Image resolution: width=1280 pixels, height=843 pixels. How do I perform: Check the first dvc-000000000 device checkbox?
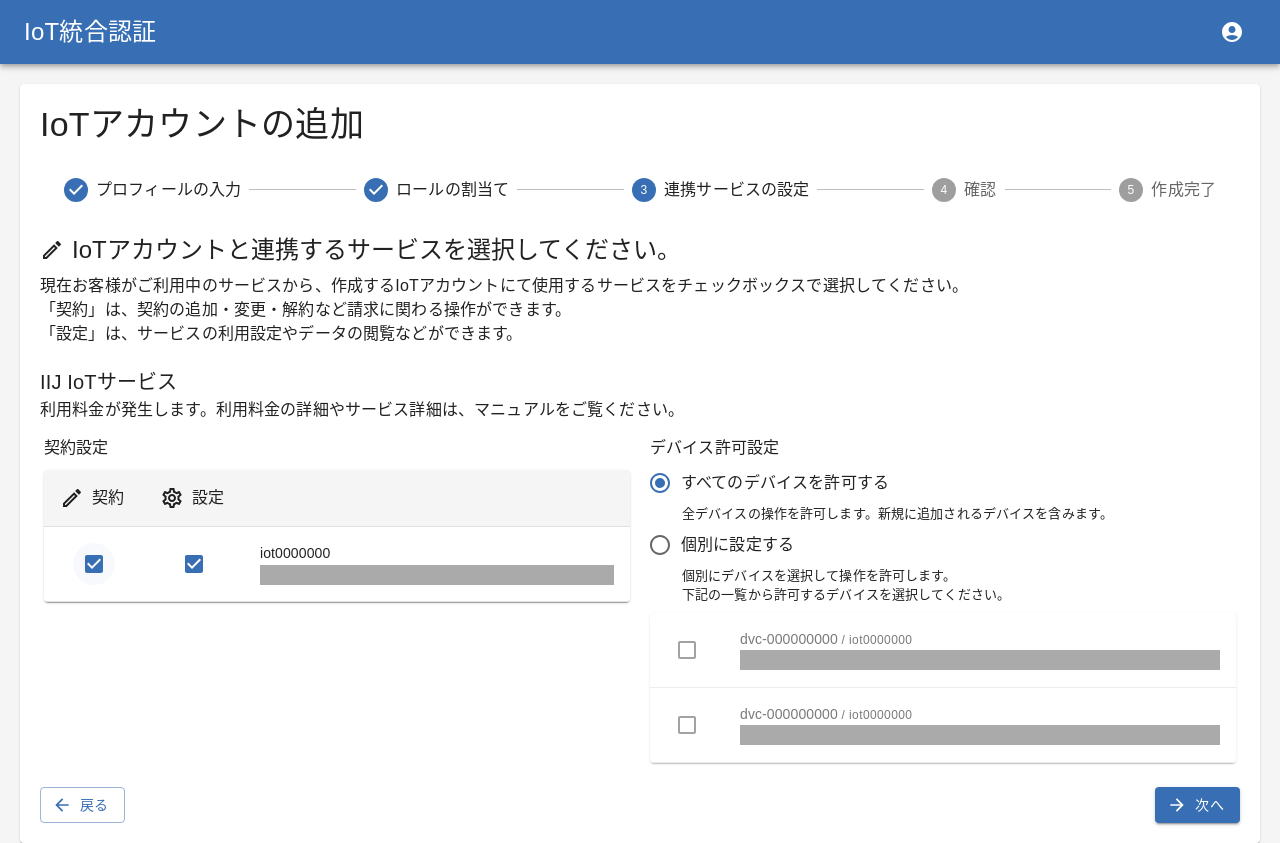pos(687,650)
